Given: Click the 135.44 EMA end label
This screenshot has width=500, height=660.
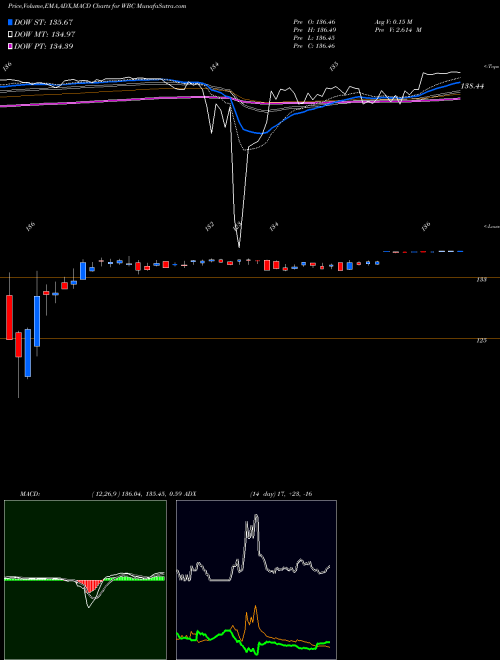Looking at the screenshot, I should point(473,86).
